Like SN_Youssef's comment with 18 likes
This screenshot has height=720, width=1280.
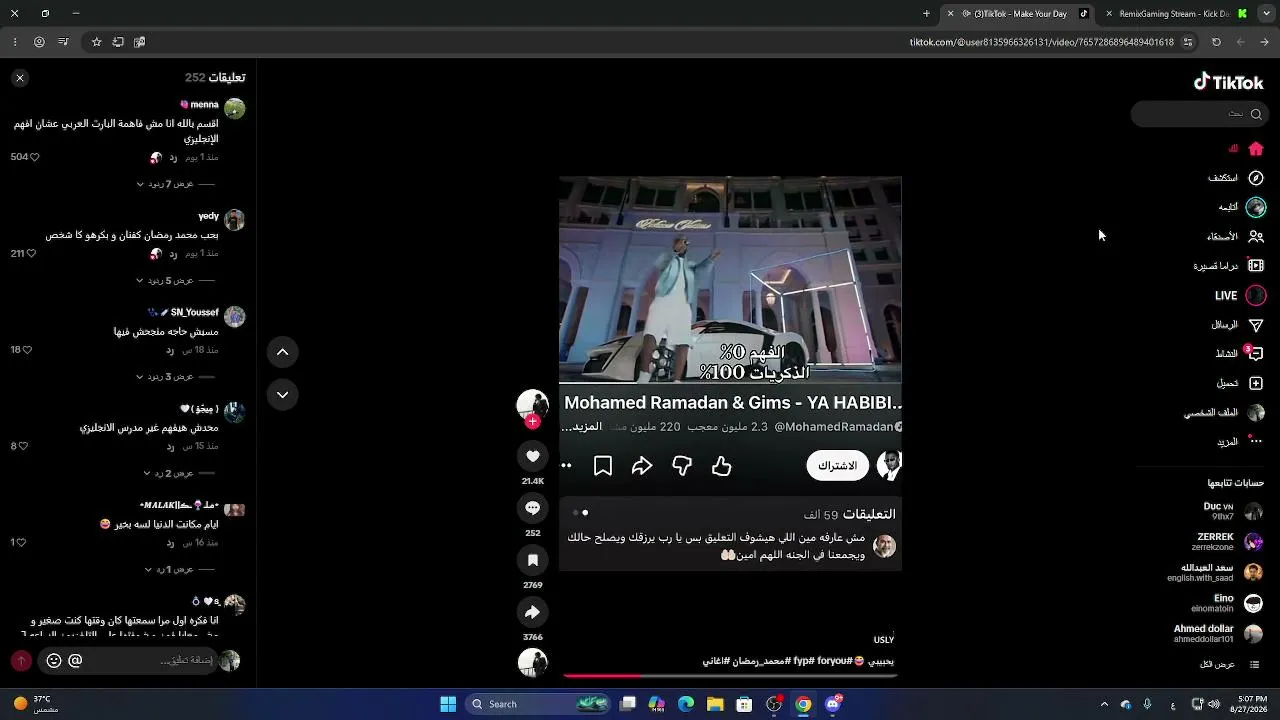(27, 350)
